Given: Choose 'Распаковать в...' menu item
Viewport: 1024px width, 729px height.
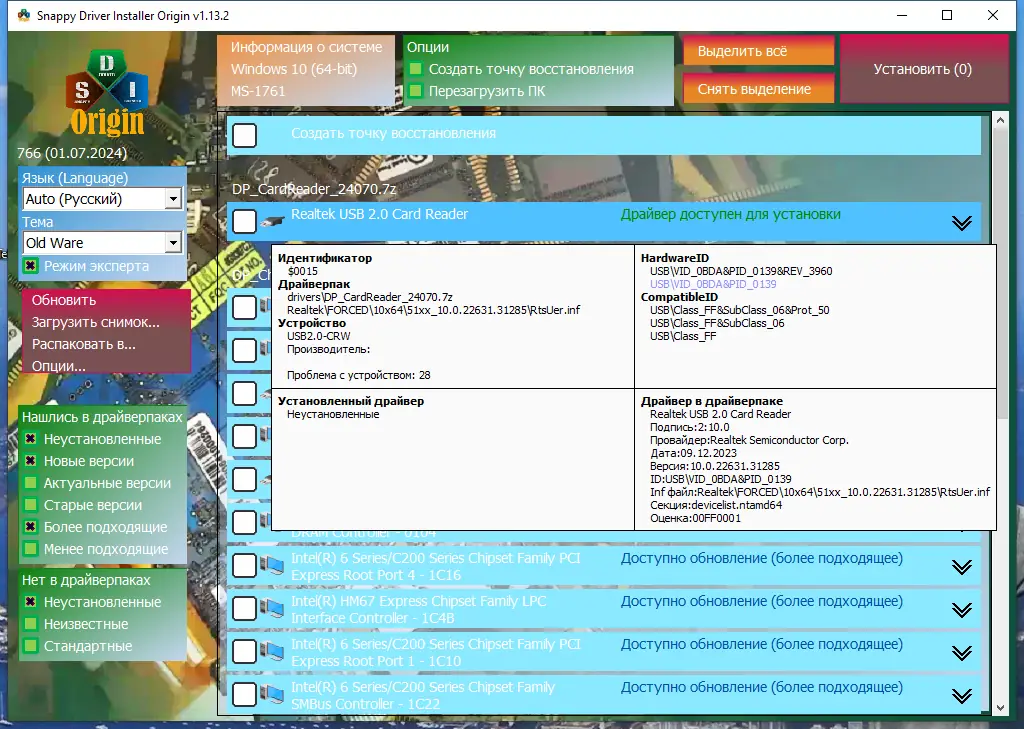Looking at the screenshot, I should 84,344.
